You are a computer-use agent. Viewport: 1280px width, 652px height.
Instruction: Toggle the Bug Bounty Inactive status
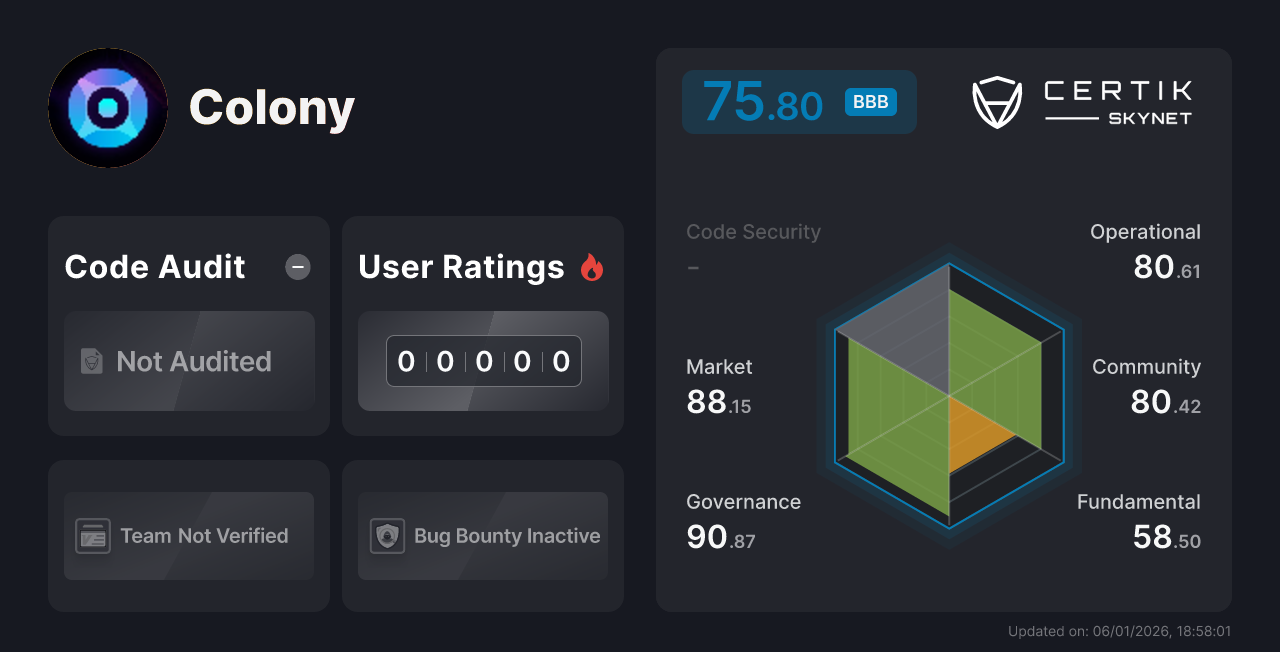(482, 536)
